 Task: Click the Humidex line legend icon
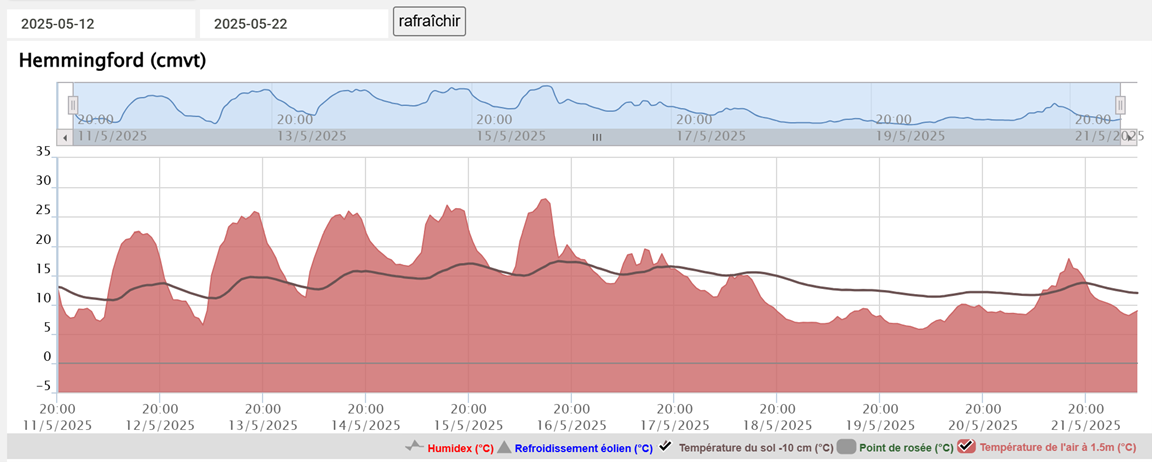pyautogui.click(x=415, y=447)
